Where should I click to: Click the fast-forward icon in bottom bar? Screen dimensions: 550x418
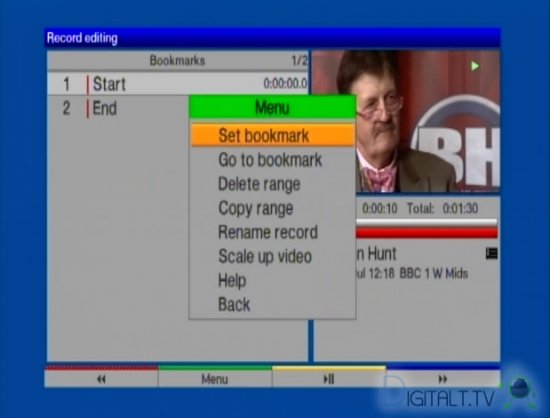coord(443,379)
